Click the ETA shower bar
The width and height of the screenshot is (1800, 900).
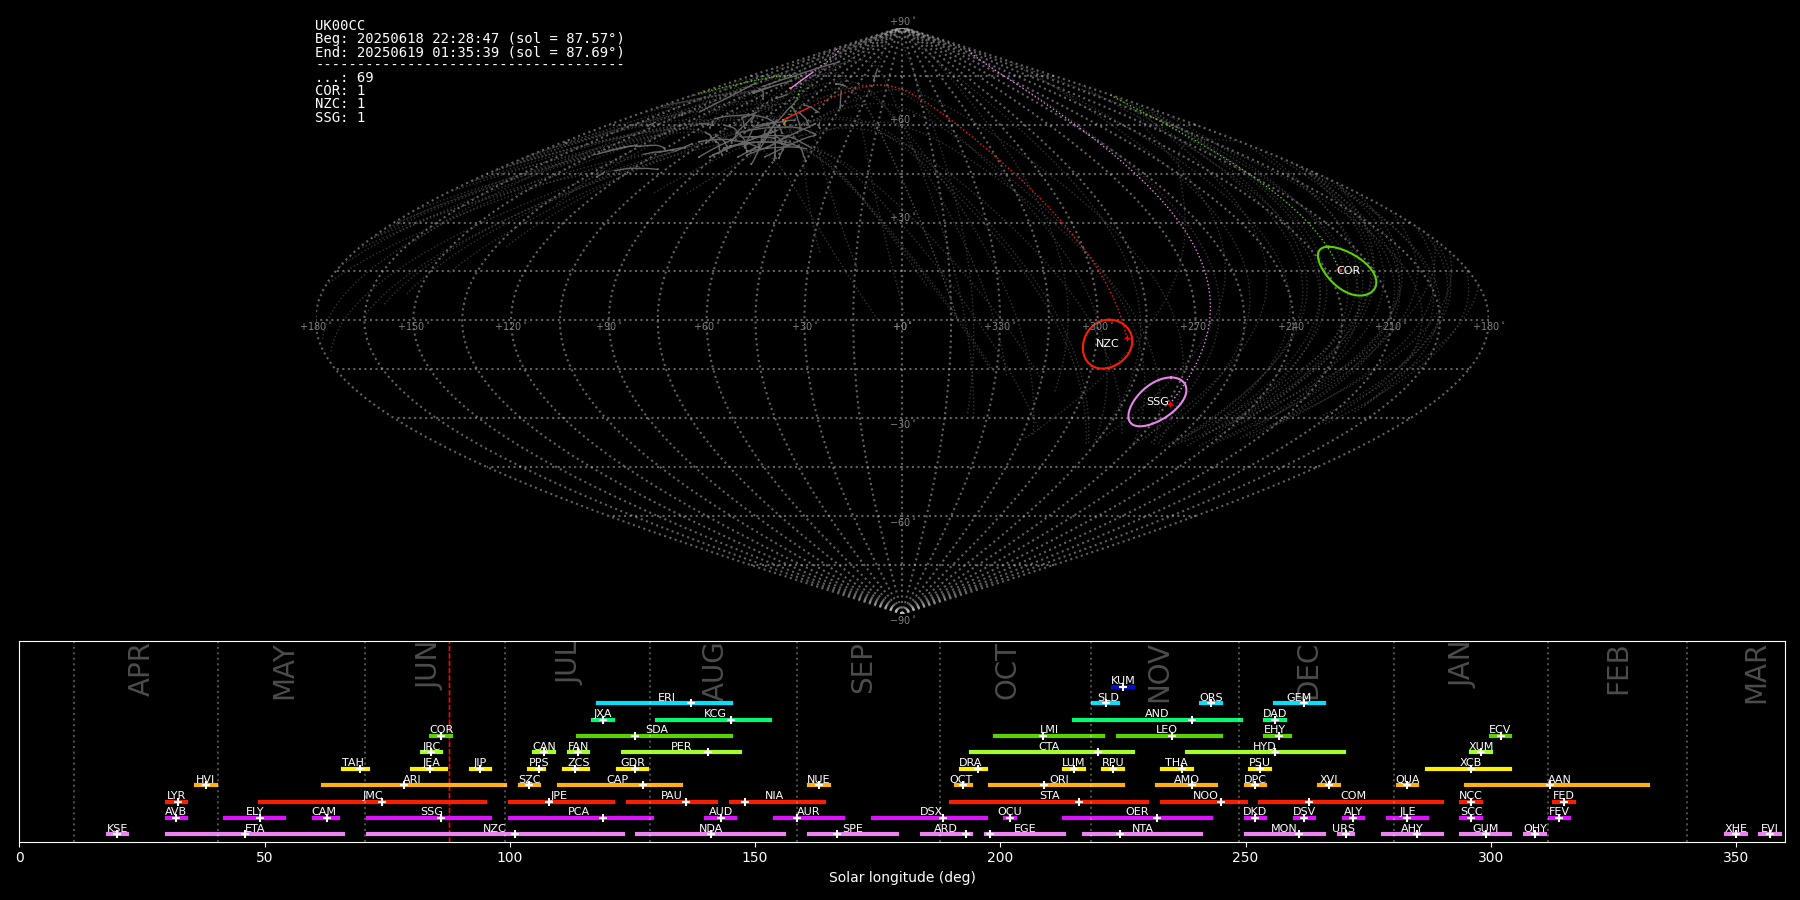[255, 834]
